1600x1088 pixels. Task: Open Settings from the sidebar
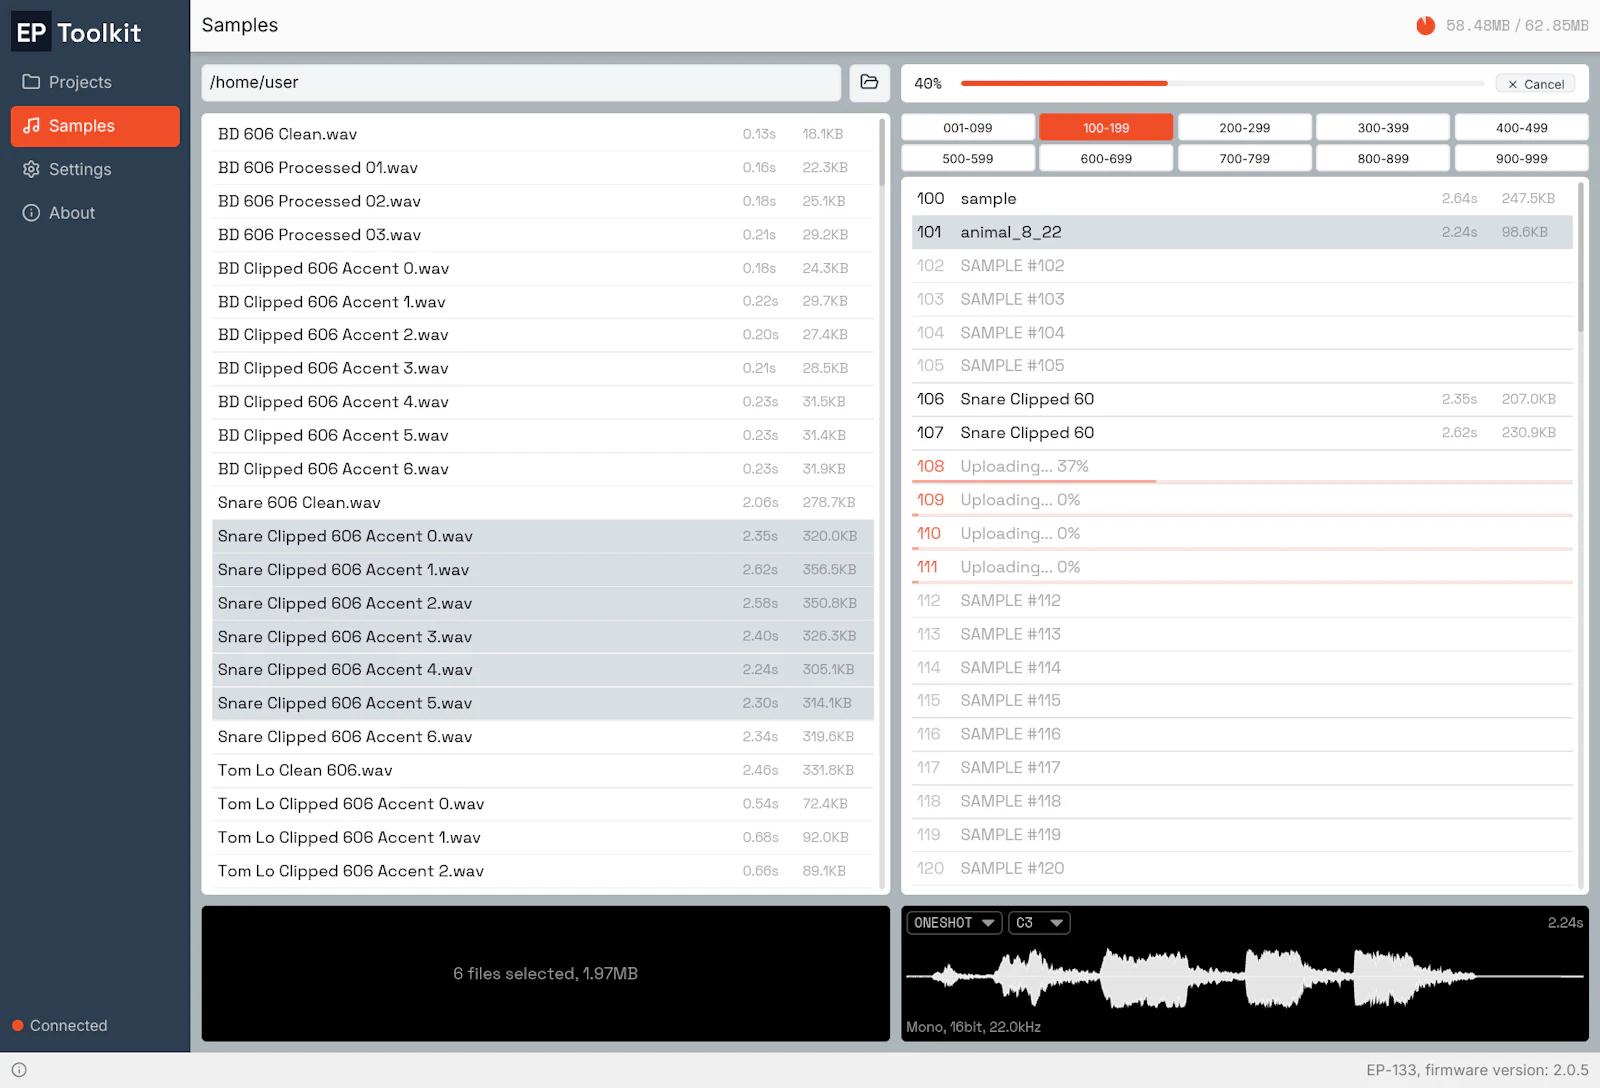[95, 169]
